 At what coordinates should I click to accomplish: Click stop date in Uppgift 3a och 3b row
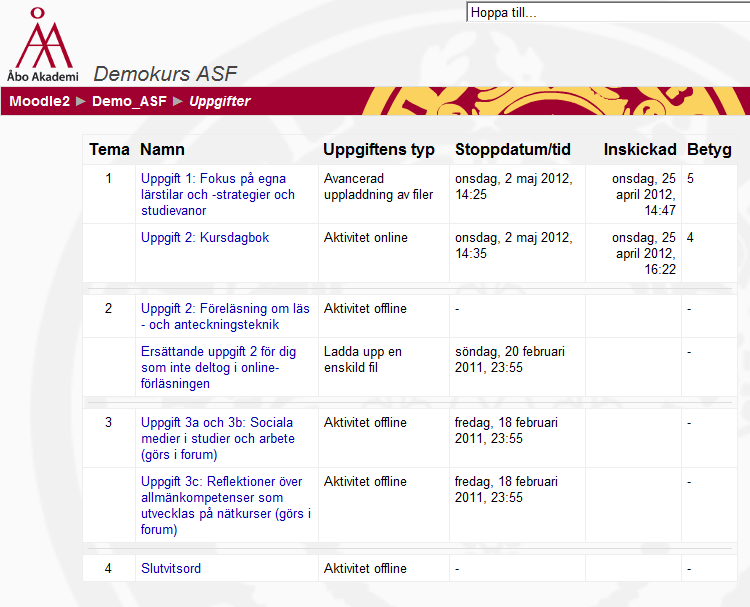[506, 430]
